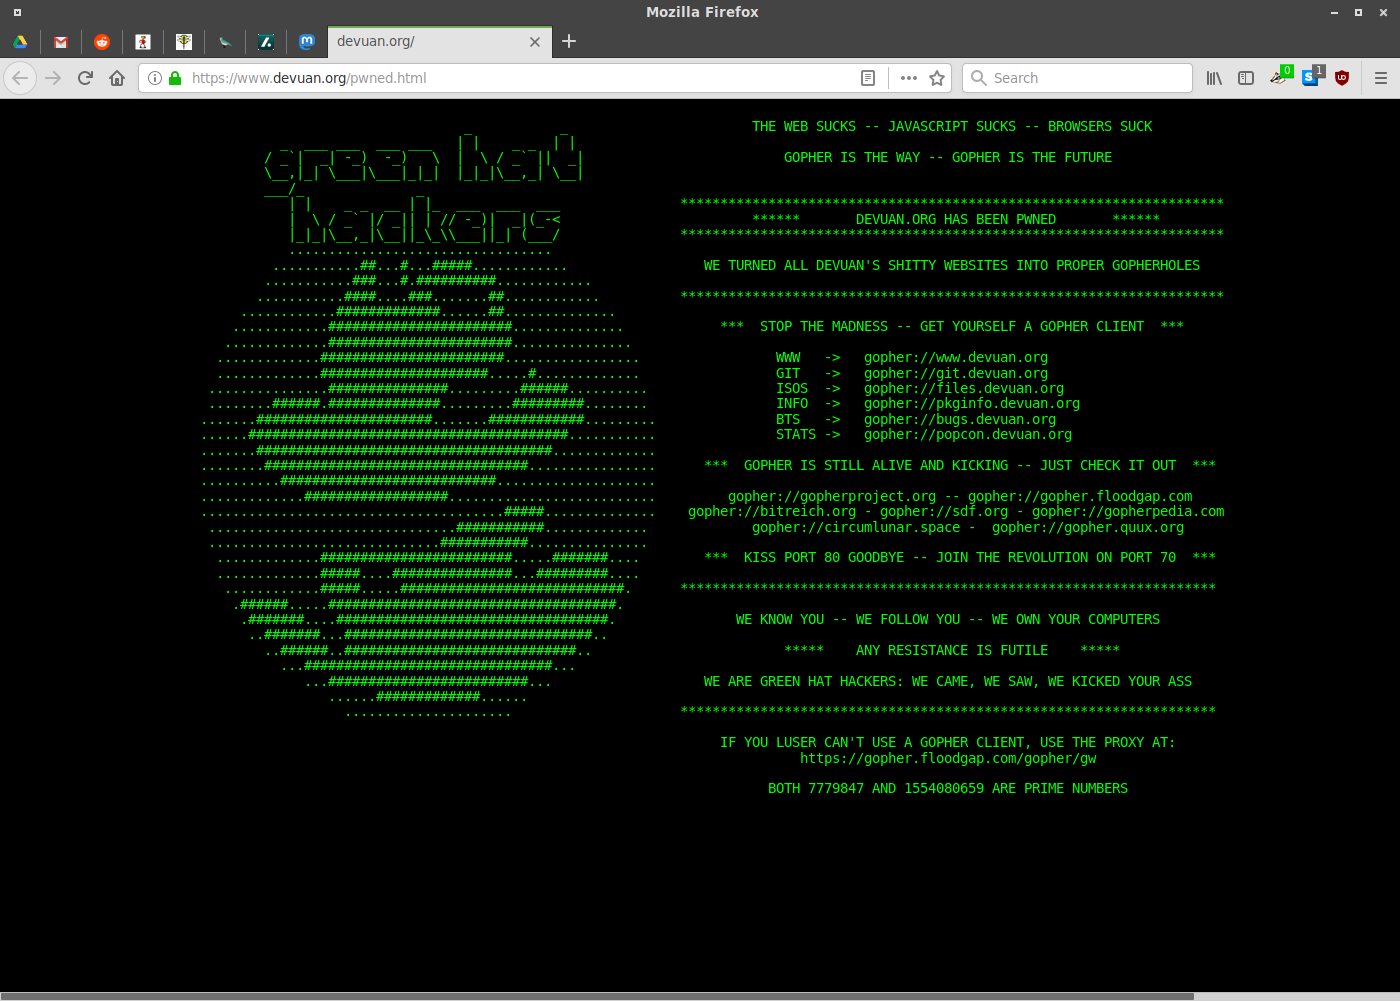The image size is (1400, 1001).
Task: Toggle the Firefox sidebar
Action: [1246, 78]
